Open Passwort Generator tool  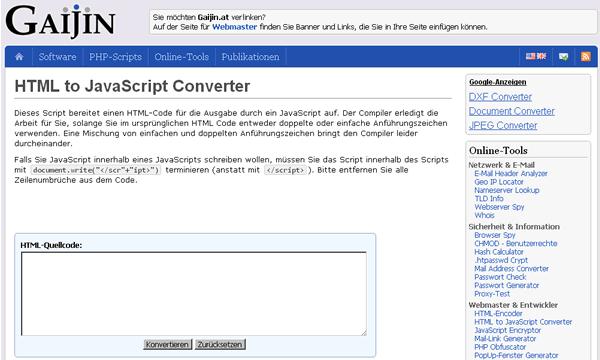pyautogui.click(x=507, y=285)
